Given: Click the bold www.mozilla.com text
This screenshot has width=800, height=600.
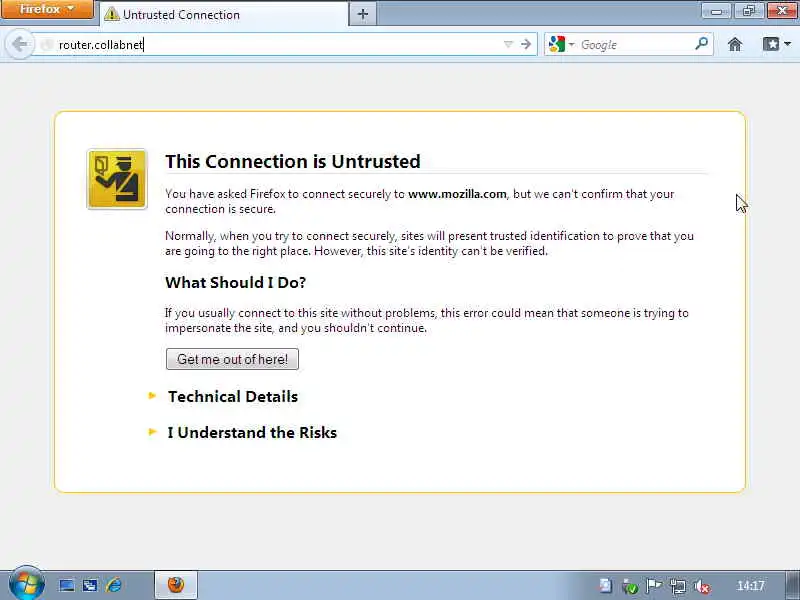Looking at the screenshot, I should pyautogui.click(x=457, y=194).
